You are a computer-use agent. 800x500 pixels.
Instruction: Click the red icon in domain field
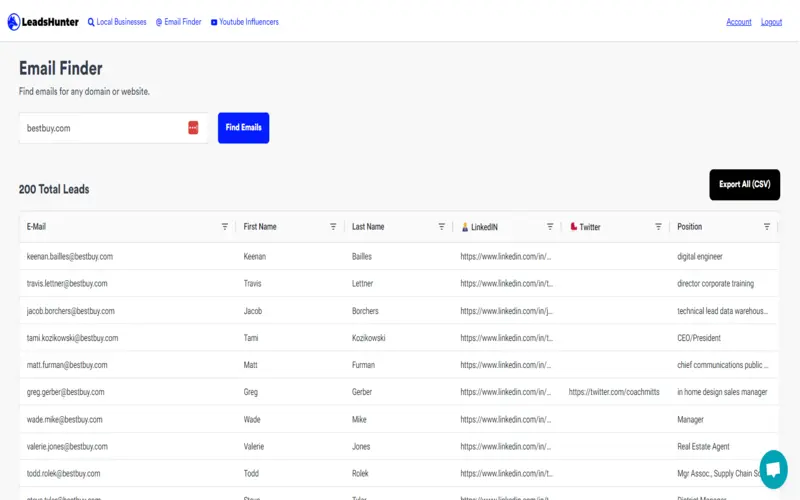(193, 128)
